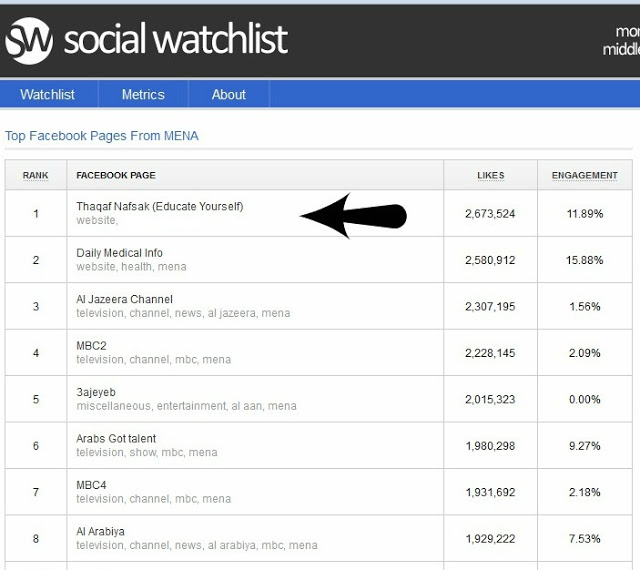The image size is (640, 570).
Task: Open the Al Arabiya page
Action: (100, 532)
